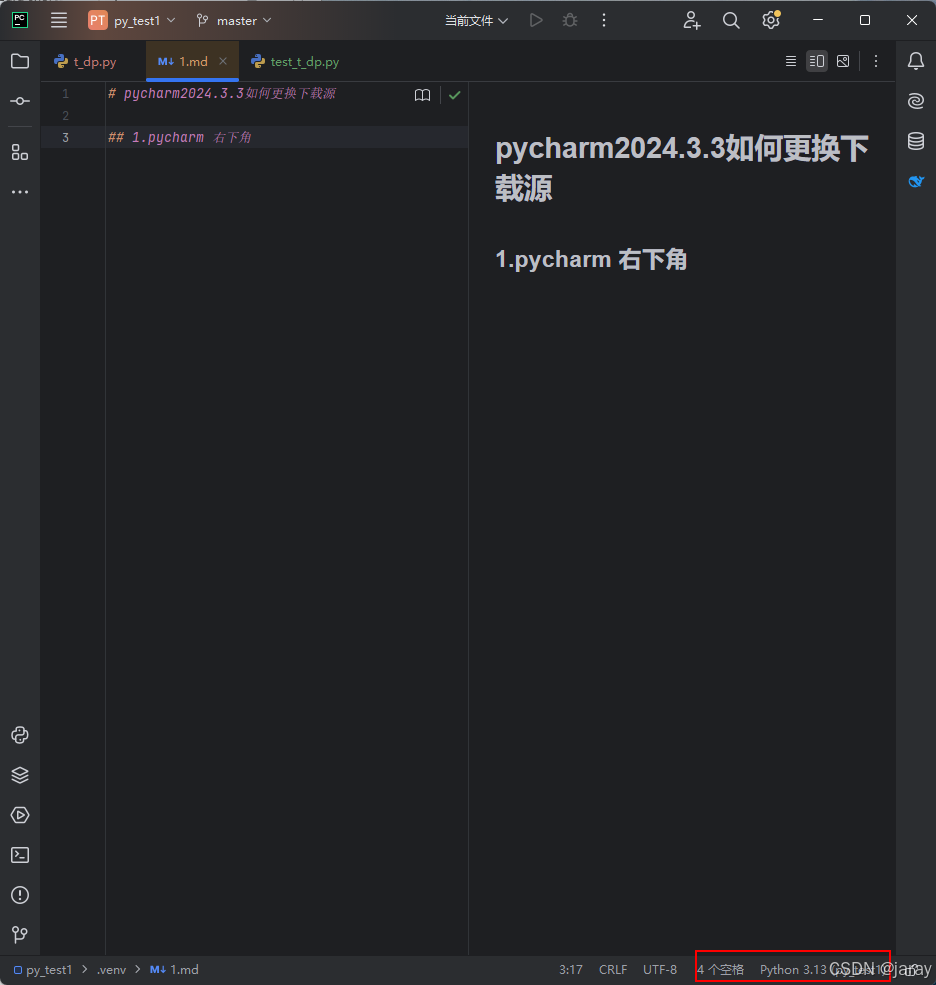The image size is (936, 985).
Task: Click the green inspection checkmark
Action: (x=455, y=95)
